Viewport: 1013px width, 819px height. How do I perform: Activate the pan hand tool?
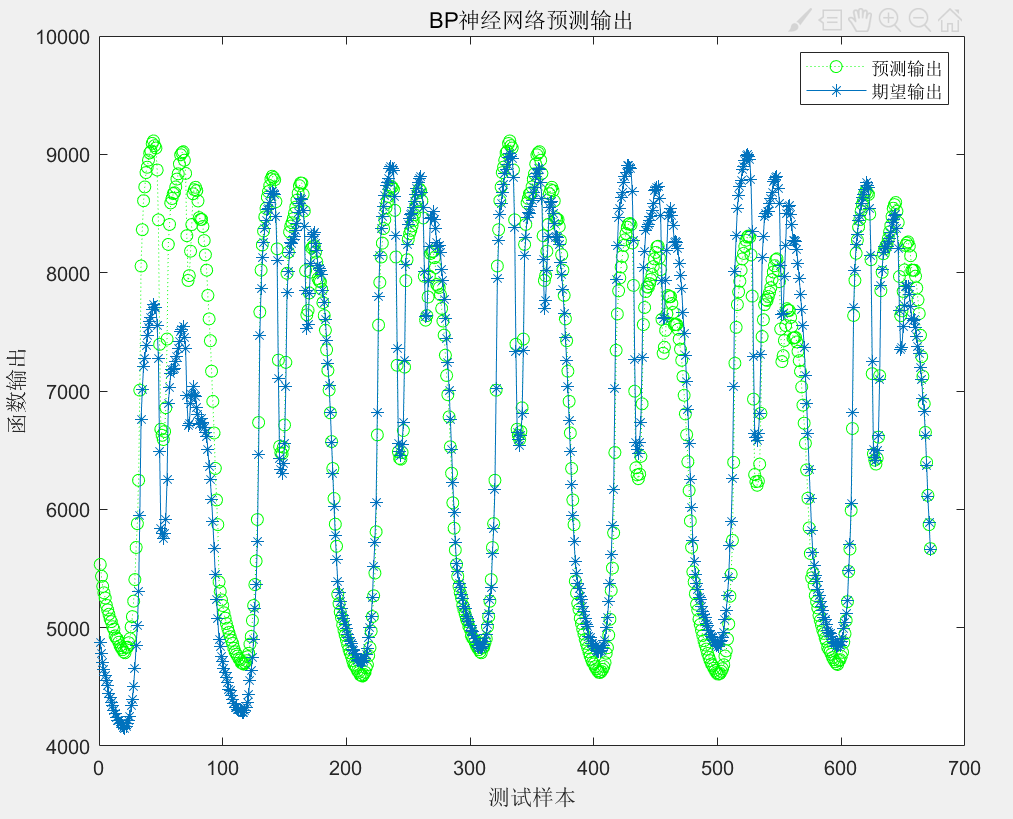coord(860,19)
